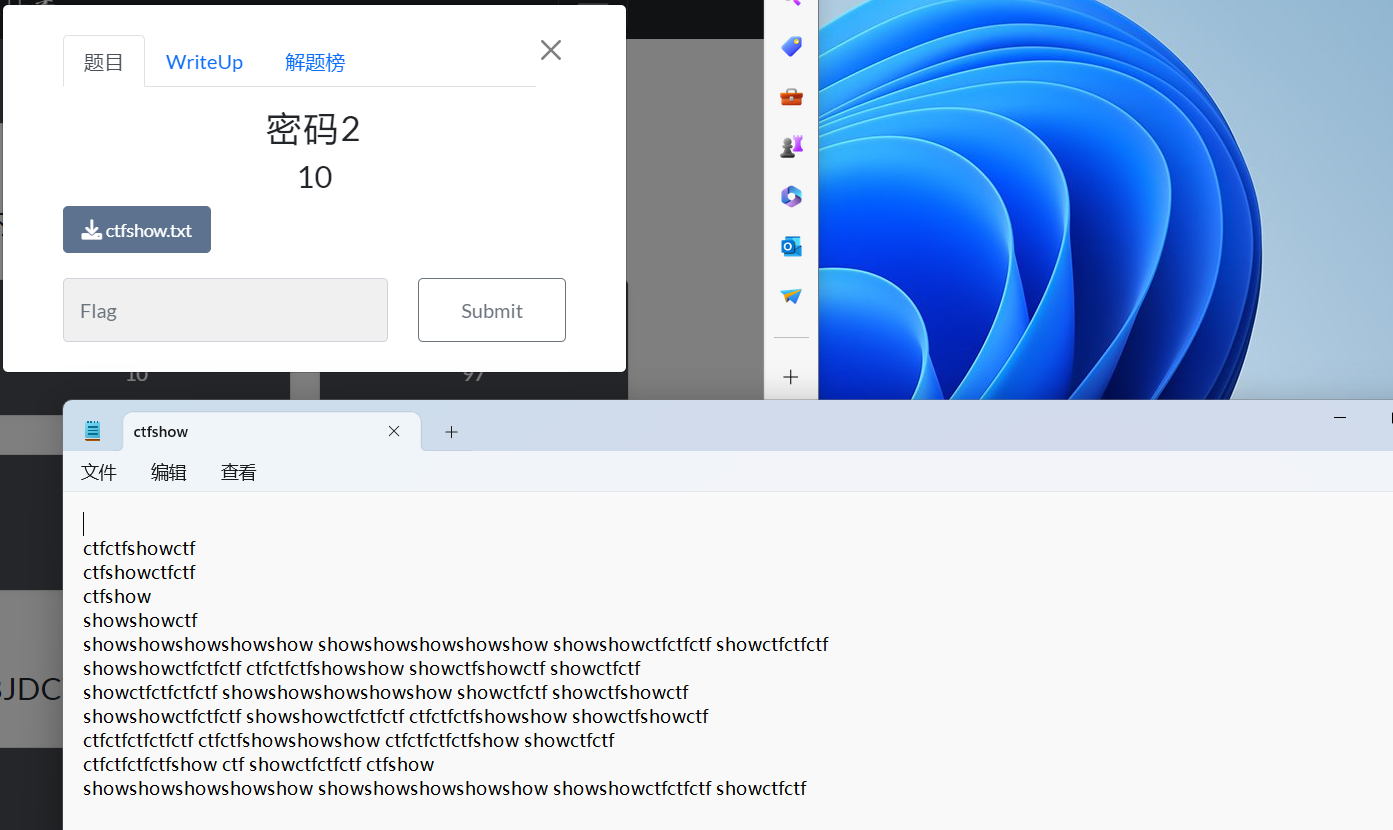
Task: Select the ctfshow tab in Notepad
Action: pos(272,431)
